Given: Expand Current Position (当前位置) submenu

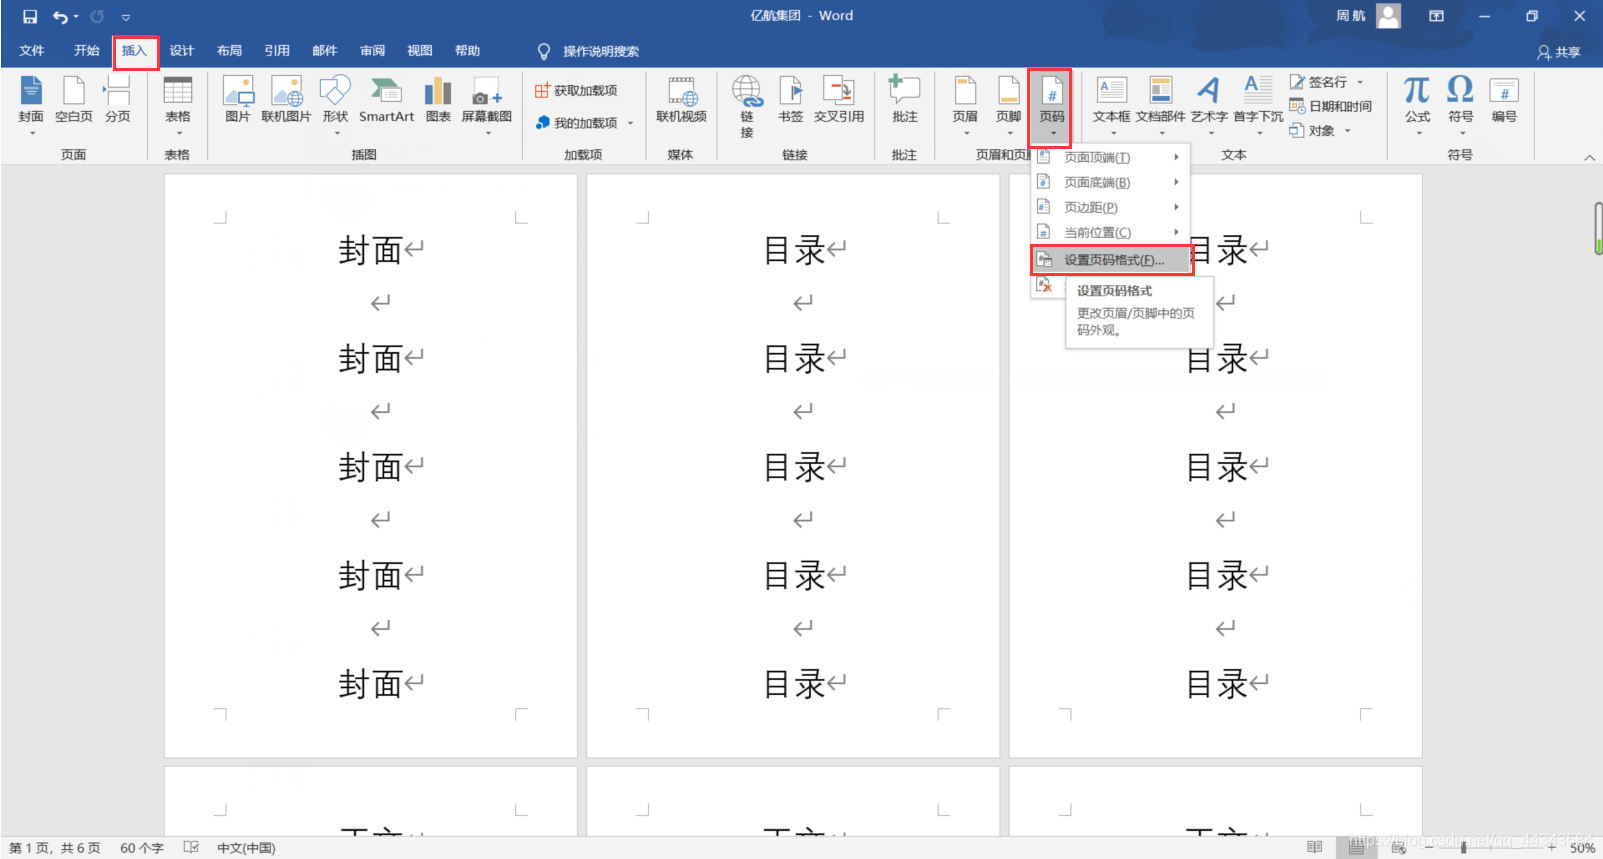Looking at the screenshot, I should [x=1110, y=232].
